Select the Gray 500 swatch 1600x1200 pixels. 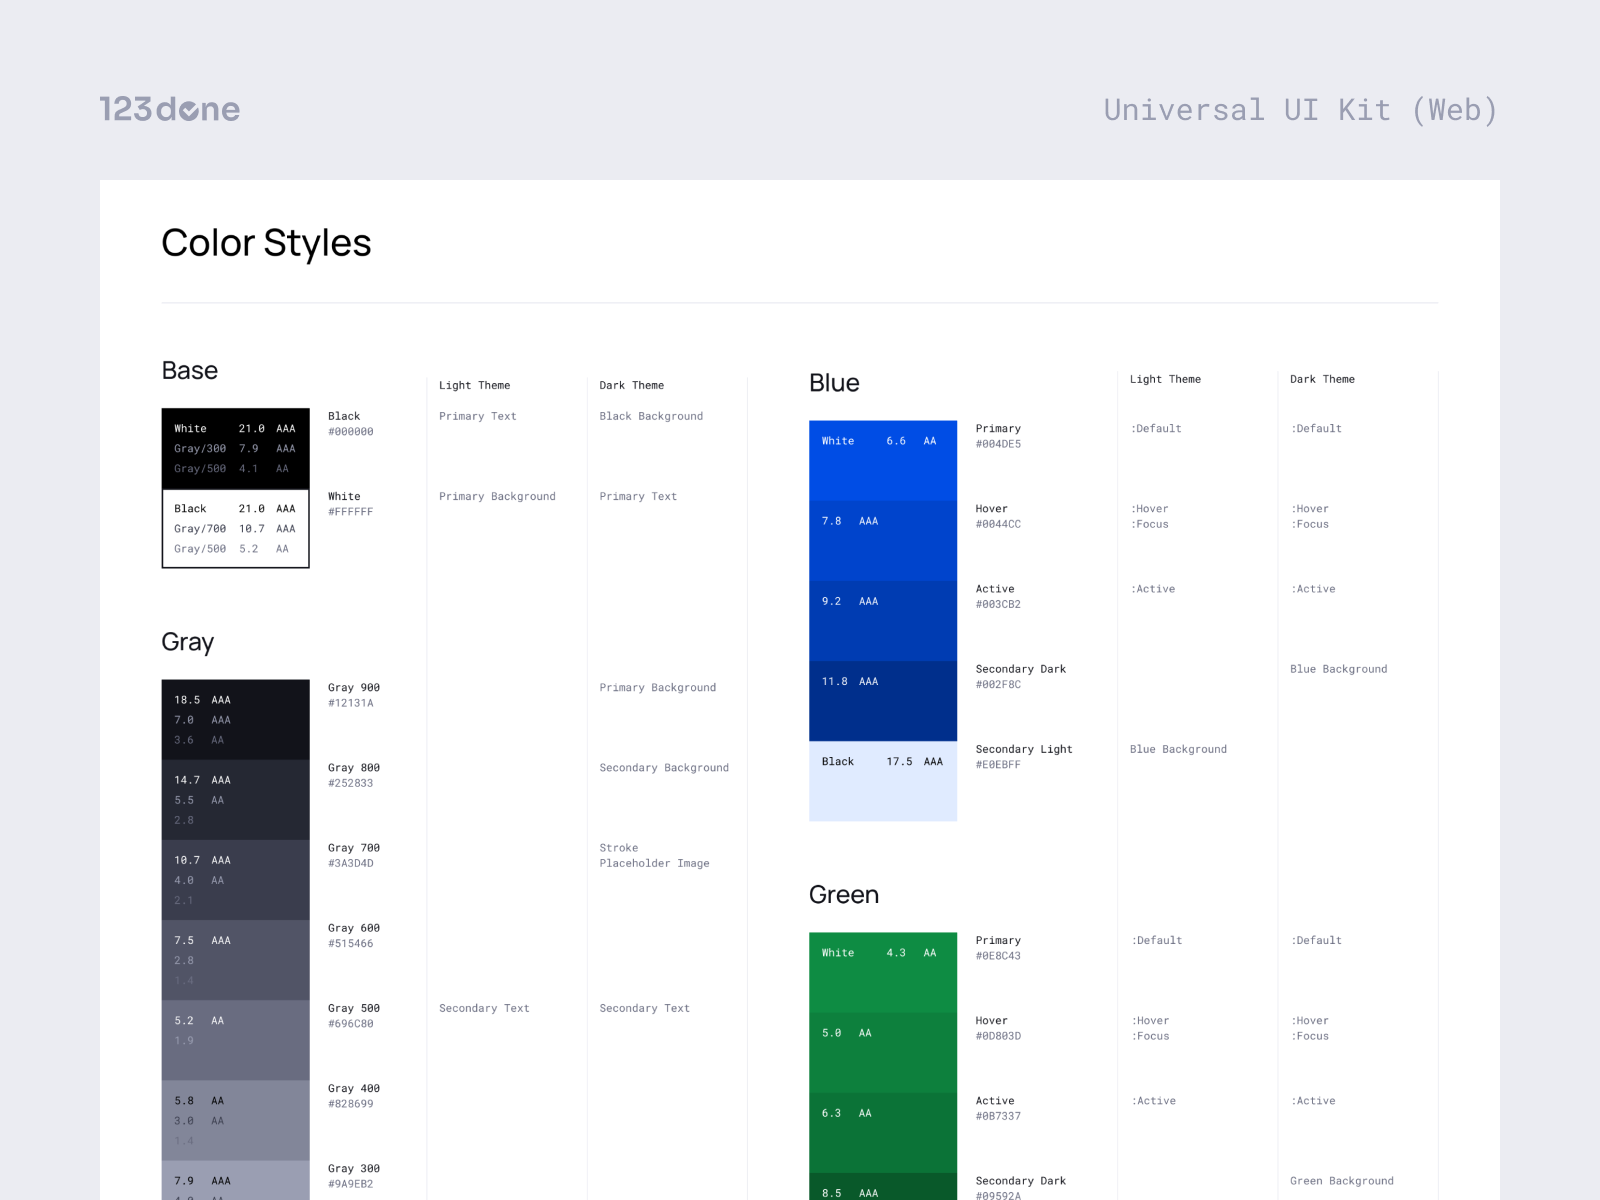(x=236, y=1040)
